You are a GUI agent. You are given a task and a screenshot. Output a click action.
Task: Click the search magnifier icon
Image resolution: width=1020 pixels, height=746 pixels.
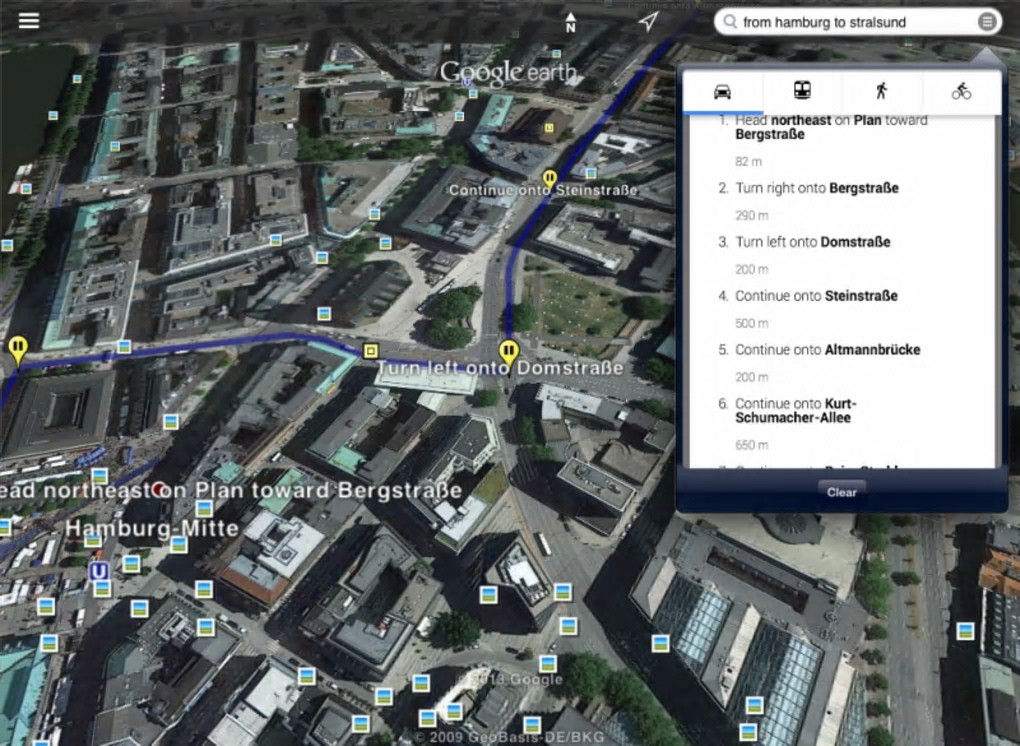coord(730,22)
